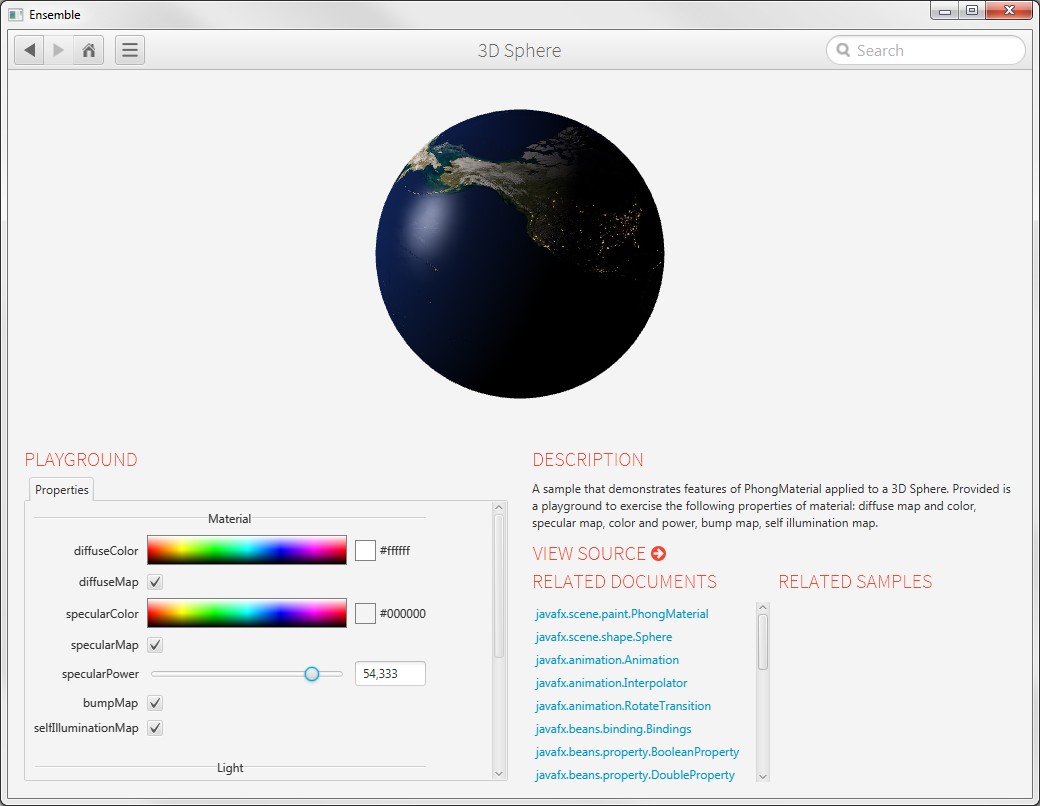Screen dimensions: 1040x806
Task: Click the back navigation arrow icon
Action: pyautogui.click(x=29, y=50)
